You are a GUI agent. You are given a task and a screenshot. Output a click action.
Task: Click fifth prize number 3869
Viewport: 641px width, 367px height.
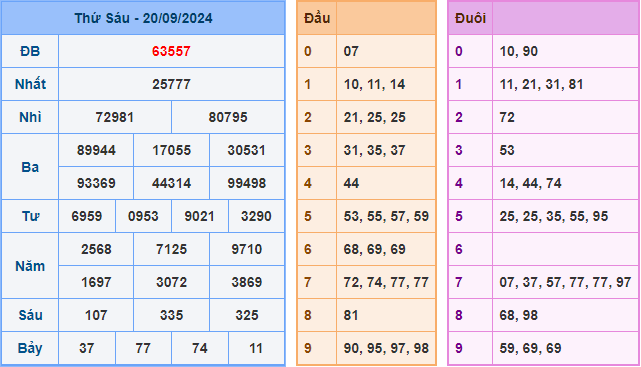pos(247,282)
